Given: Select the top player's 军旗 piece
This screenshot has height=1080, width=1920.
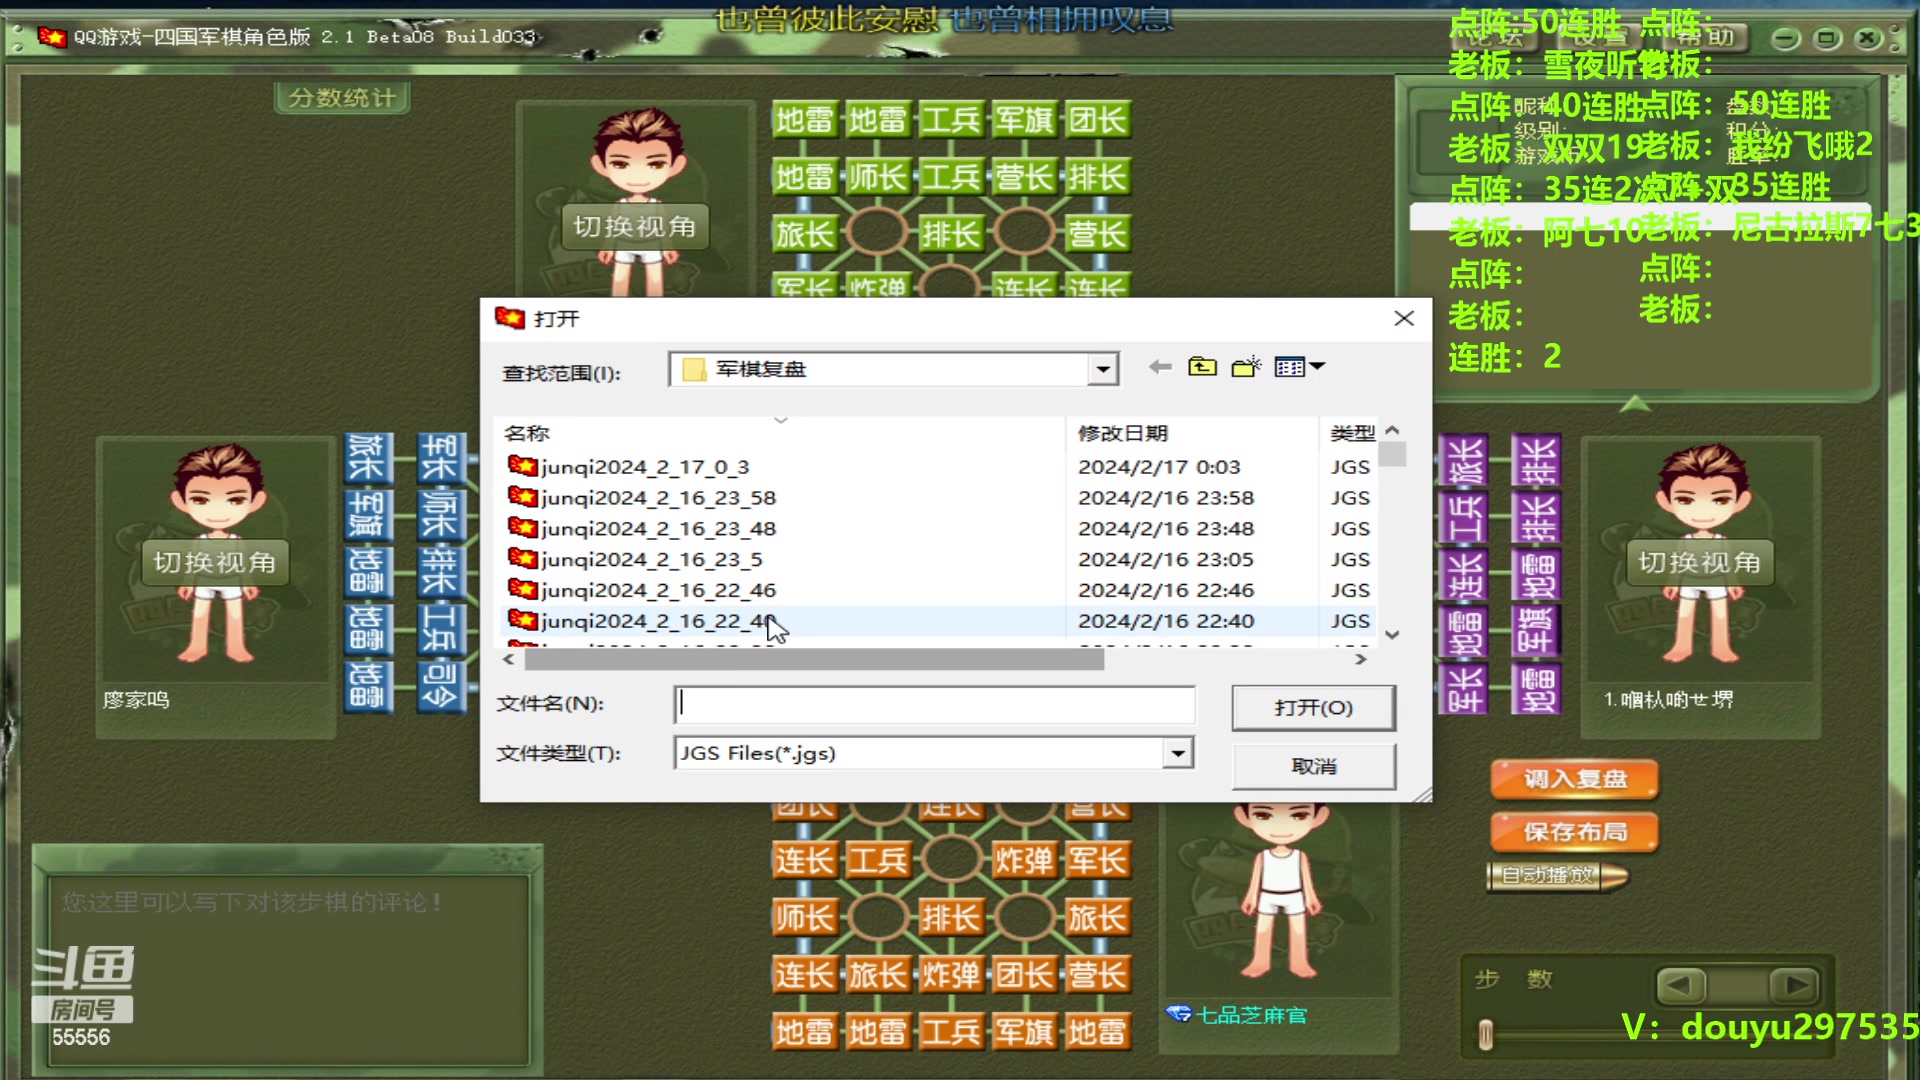Looking at the screenshot, I should click(x=1023, y=120).
